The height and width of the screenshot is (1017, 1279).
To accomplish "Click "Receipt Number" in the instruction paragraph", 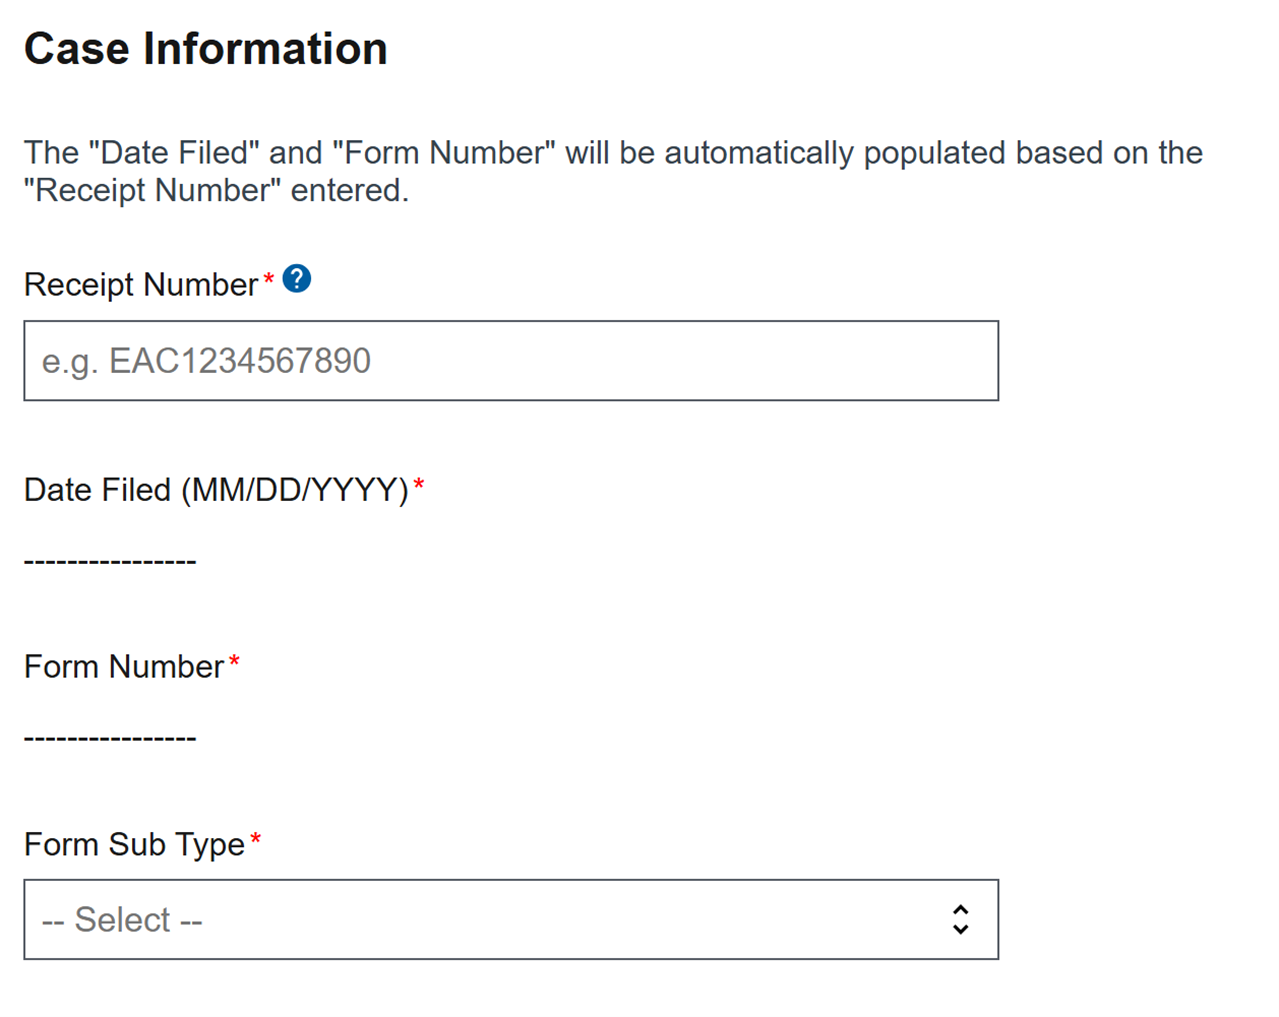I will 152,190.
